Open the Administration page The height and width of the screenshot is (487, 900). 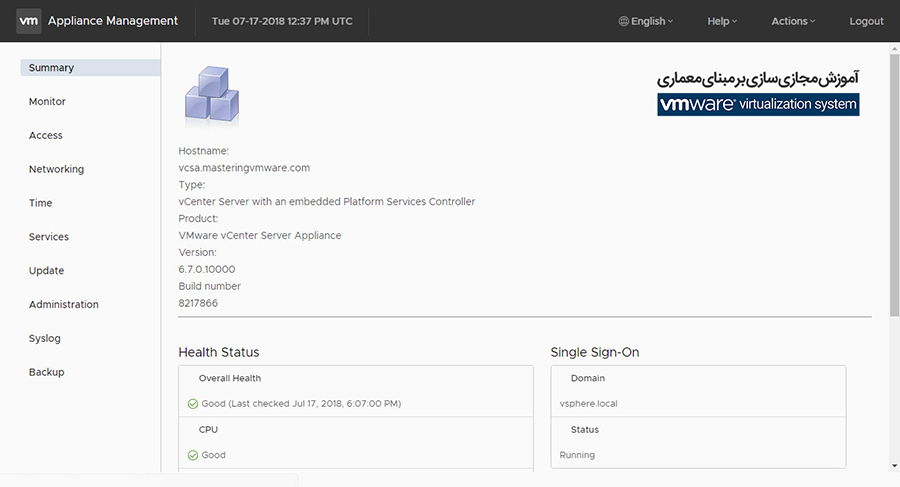[x=64, y=305]
